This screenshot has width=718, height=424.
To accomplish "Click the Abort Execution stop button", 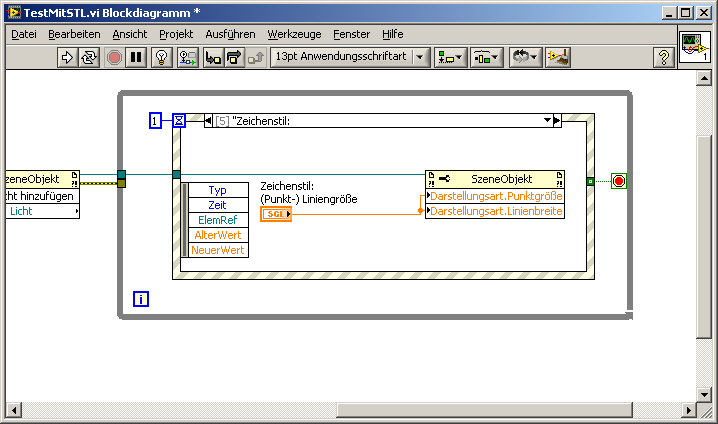I will pyautogui.click(x=114, y=58).
